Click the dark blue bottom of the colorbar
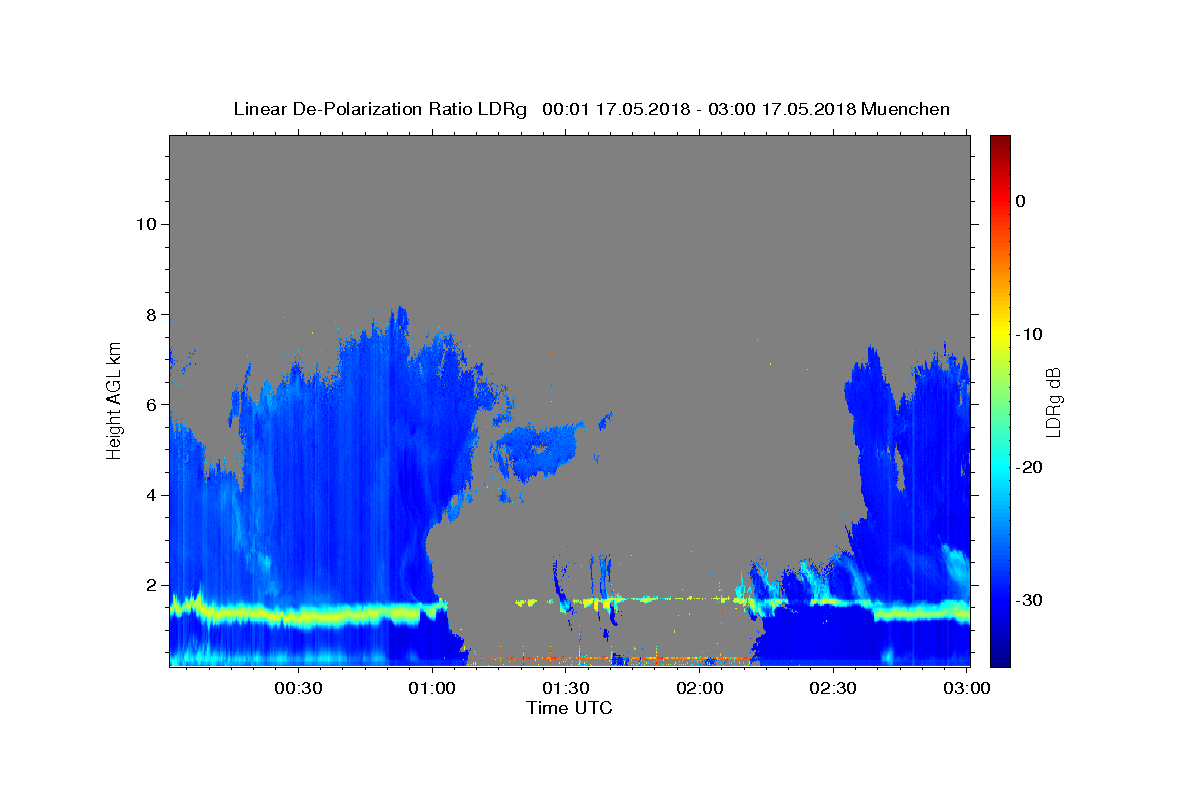Image resolution: width=1200 pixels, height=800 pixels. tap(1000, 658)
